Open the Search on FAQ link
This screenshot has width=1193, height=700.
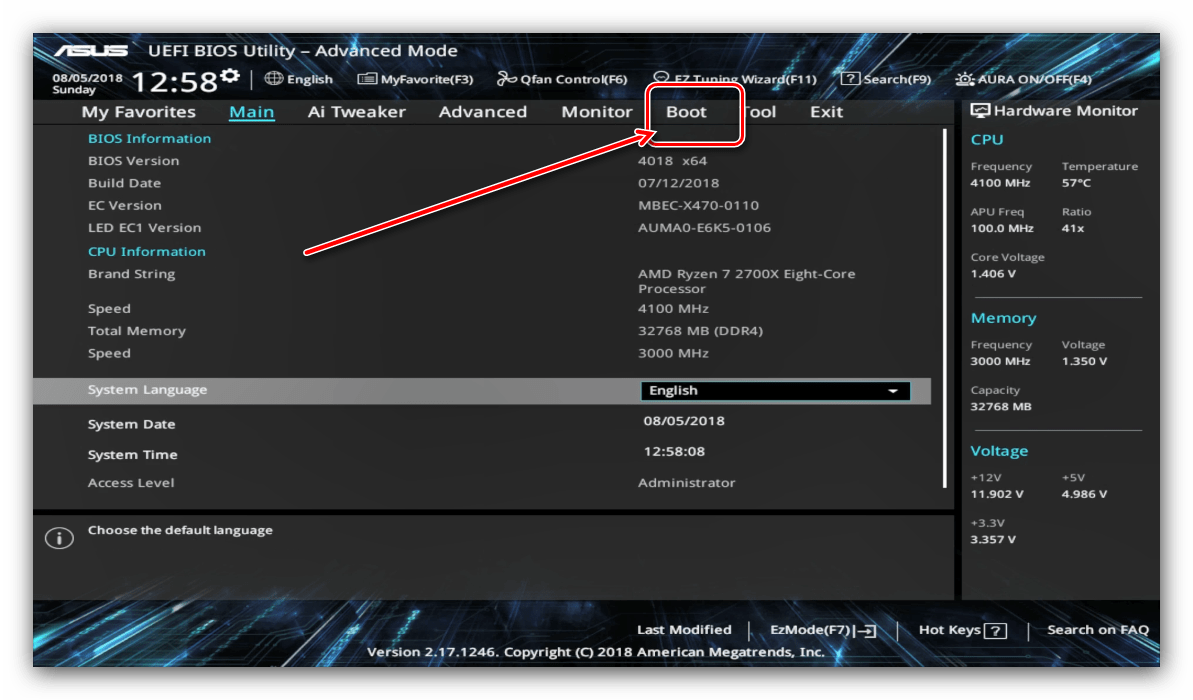point(1097,630)
